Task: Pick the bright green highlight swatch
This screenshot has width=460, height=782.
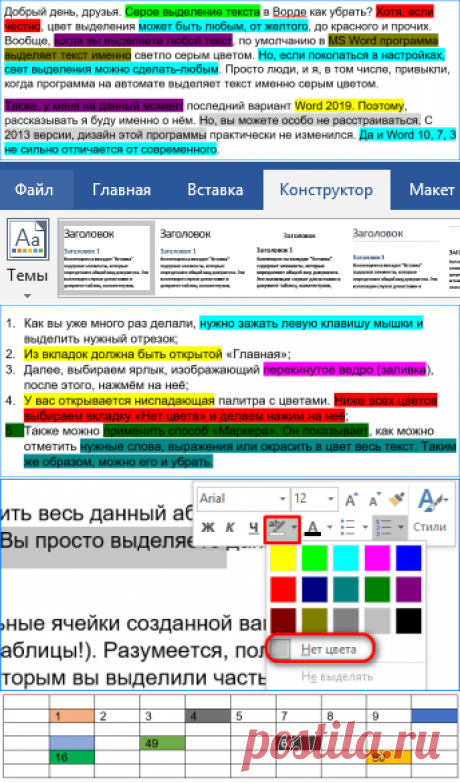Action: click(314, 558)
